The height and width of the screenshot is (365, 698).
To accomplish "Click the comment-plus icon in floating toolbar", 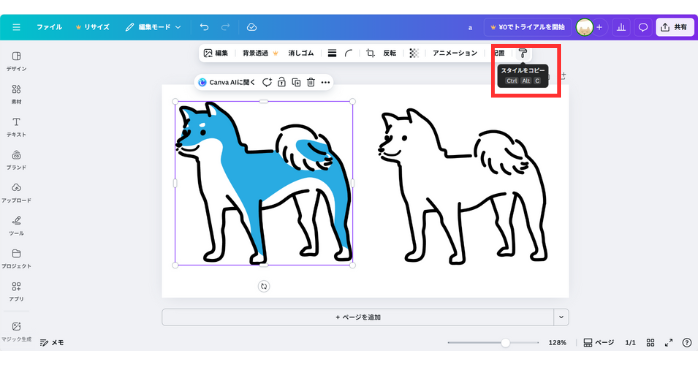I will pos(267,82).
